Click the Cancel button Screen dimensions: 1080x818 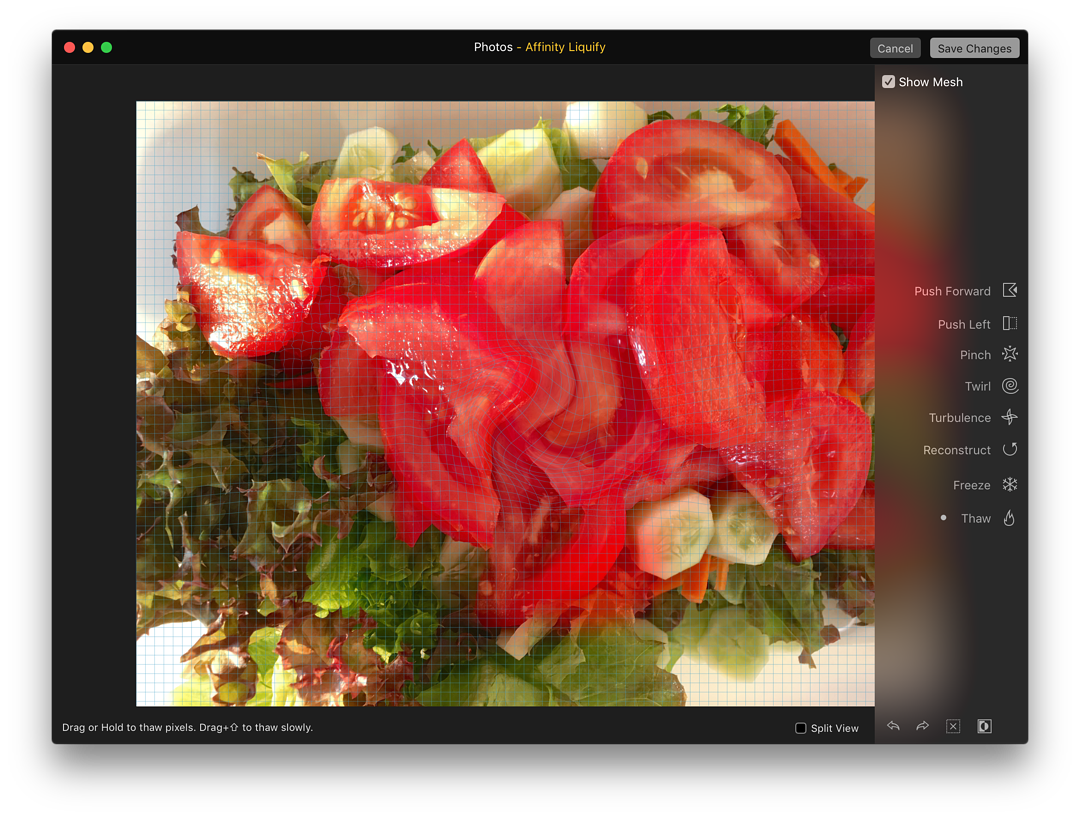pyautogui.click(x=895, y=48)
